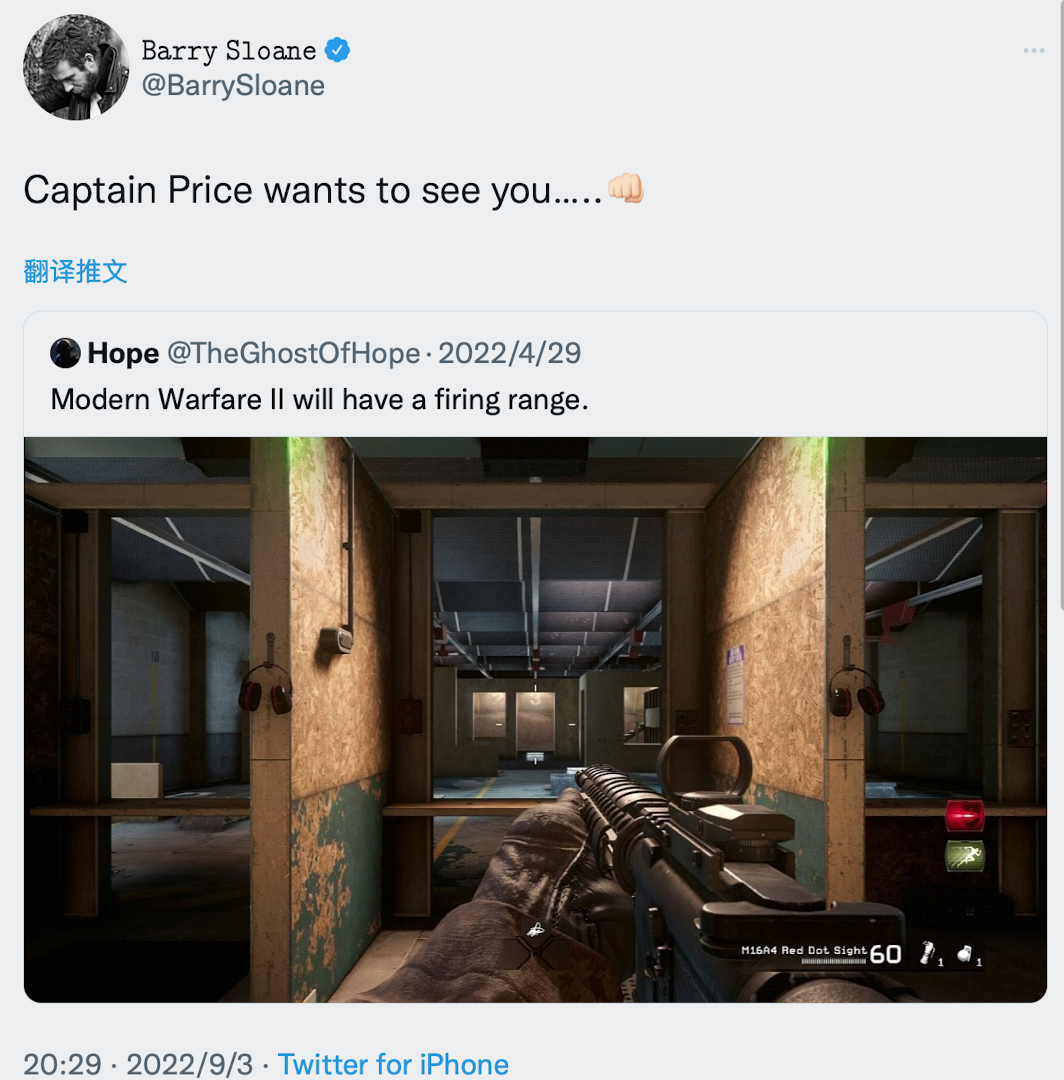Click the Twitter for iPhone source link
The height and width of the screenshot is (1080, 1064).
[x=393, y=1064]
